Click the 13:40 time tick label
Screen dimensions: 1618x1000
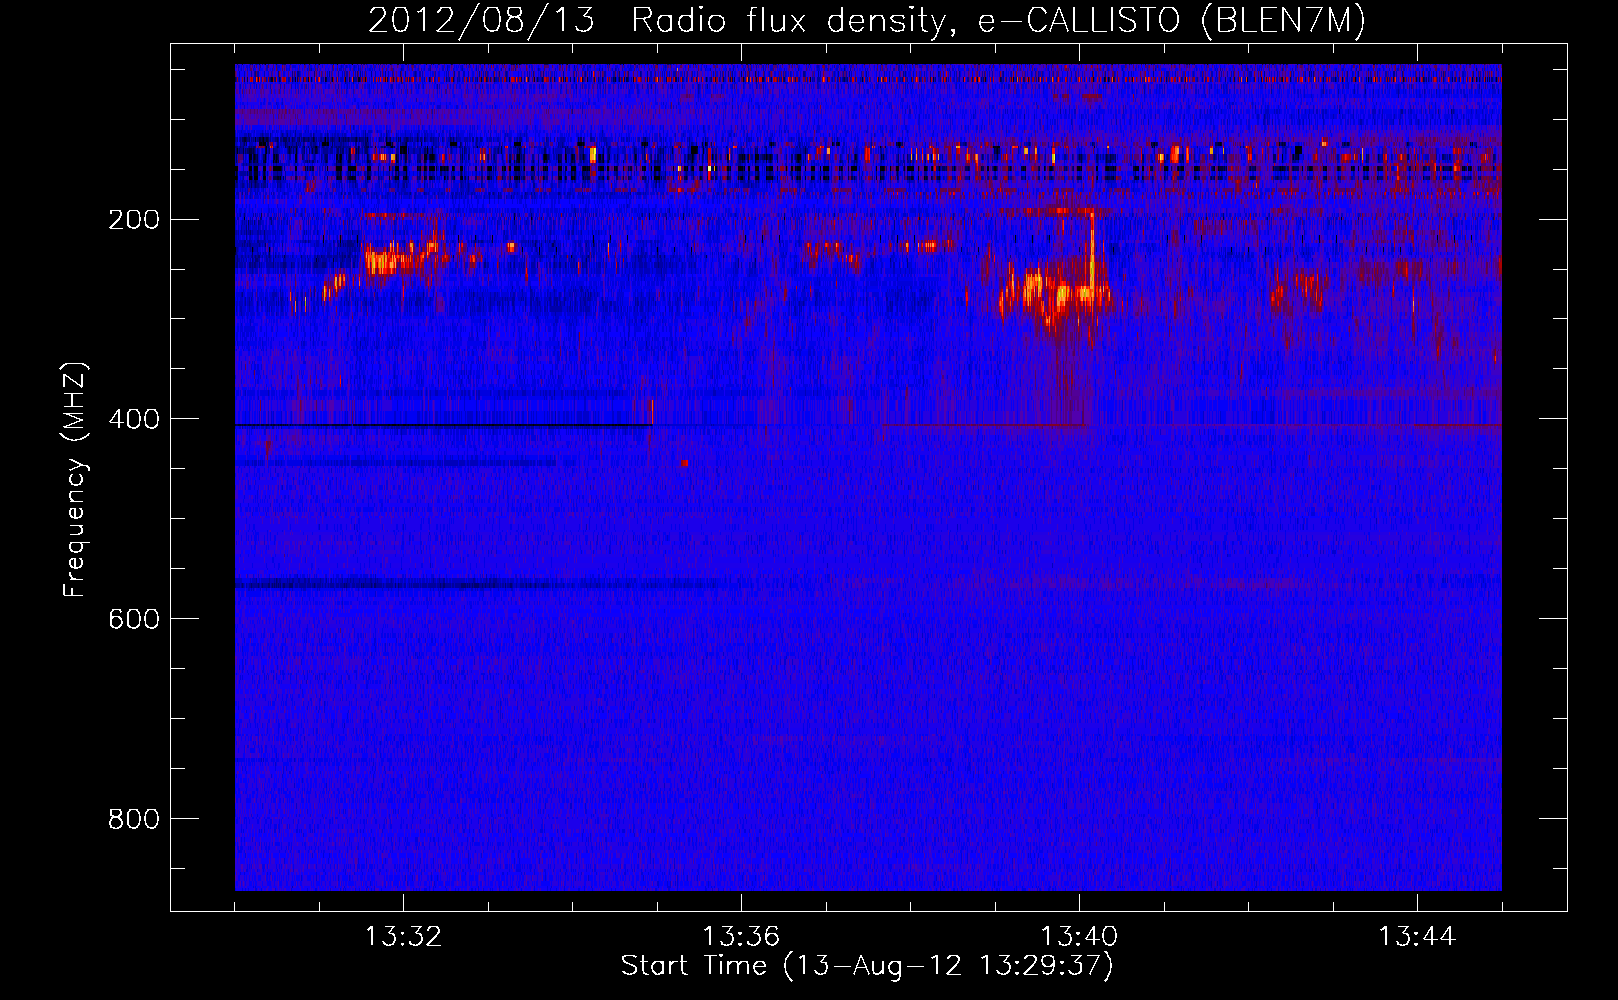(x=1079, y=937)
